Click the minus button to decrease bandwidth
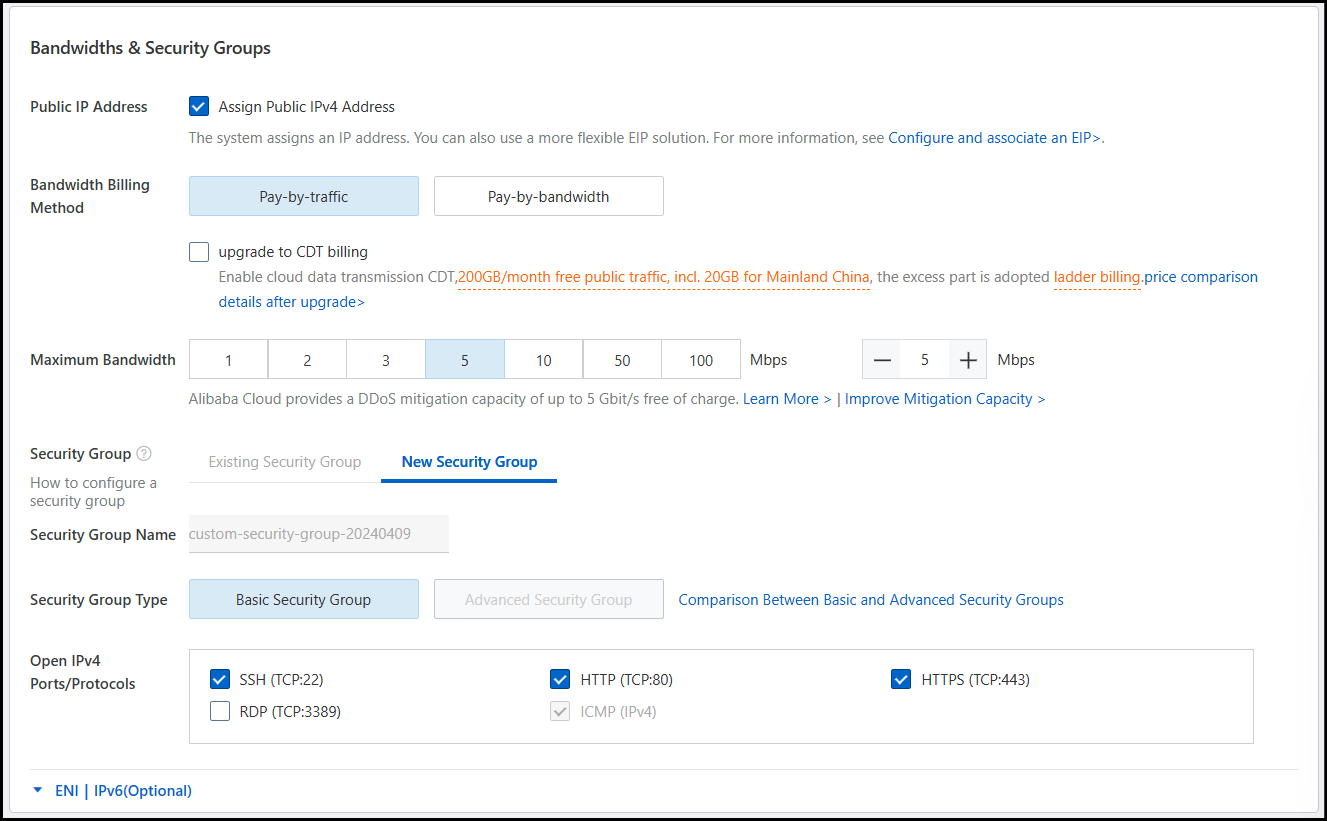The height and width of the screenshot is (821, 1327). [x=882, y=360]
